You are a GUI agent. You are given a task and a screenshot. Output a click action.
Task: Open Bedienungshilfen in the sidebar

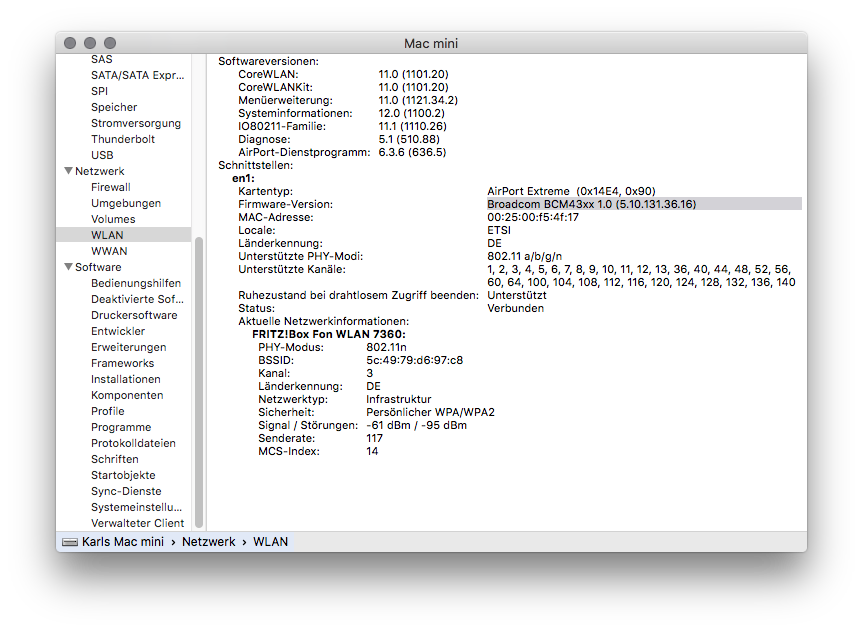coord(136,283)
